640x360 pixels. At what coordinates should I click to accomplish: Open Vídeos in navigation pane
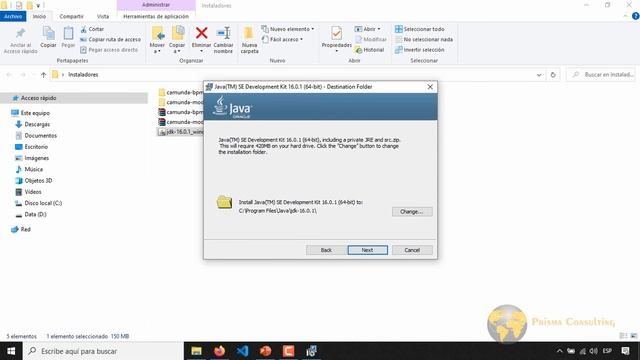click(28, 191)
